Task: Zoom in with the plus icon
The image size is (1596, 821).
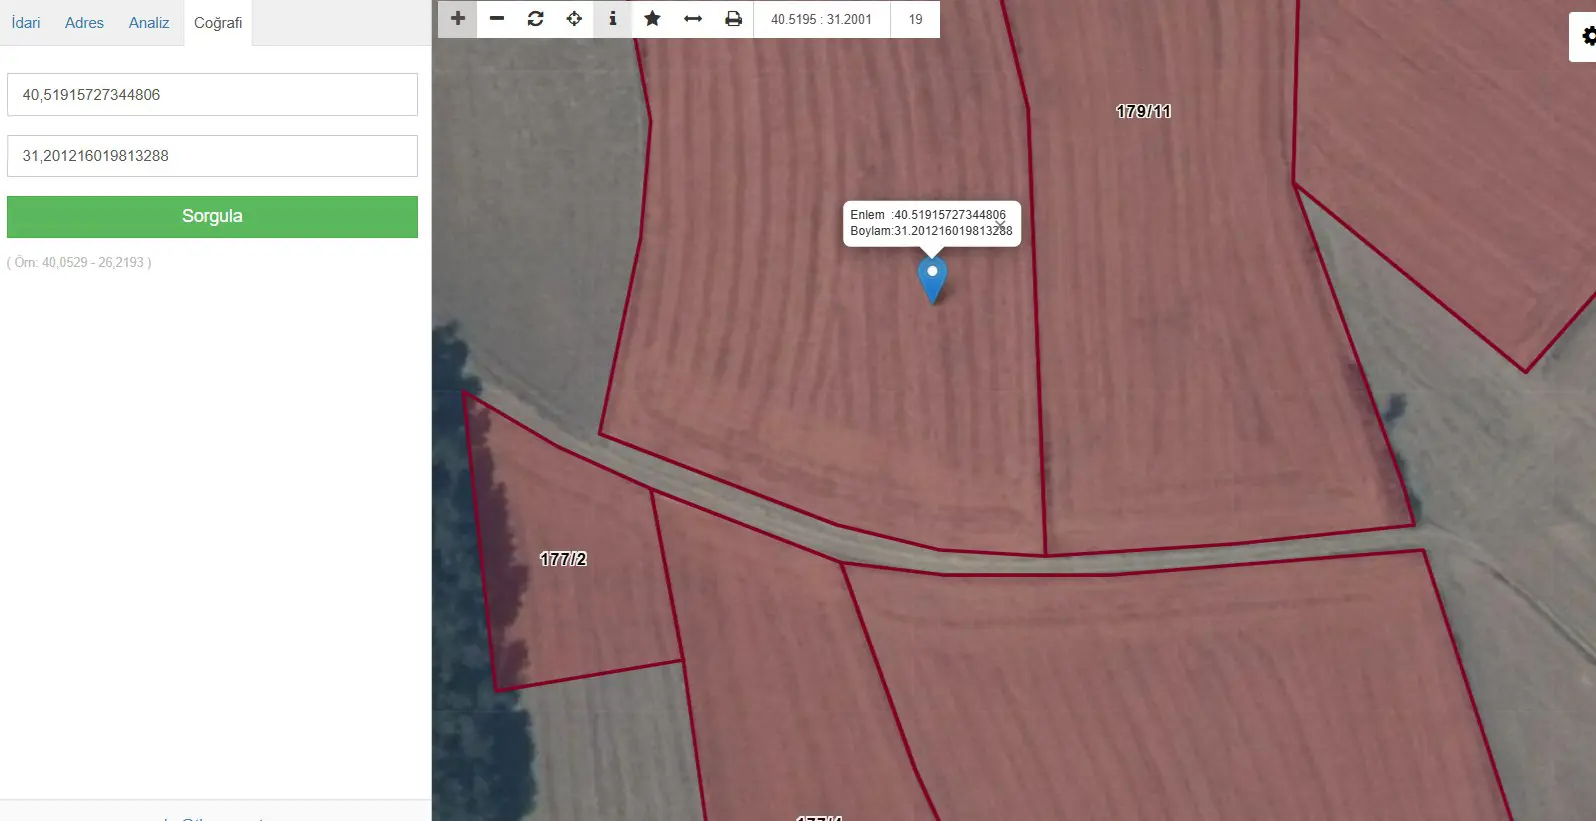Action: coord(458,19)
